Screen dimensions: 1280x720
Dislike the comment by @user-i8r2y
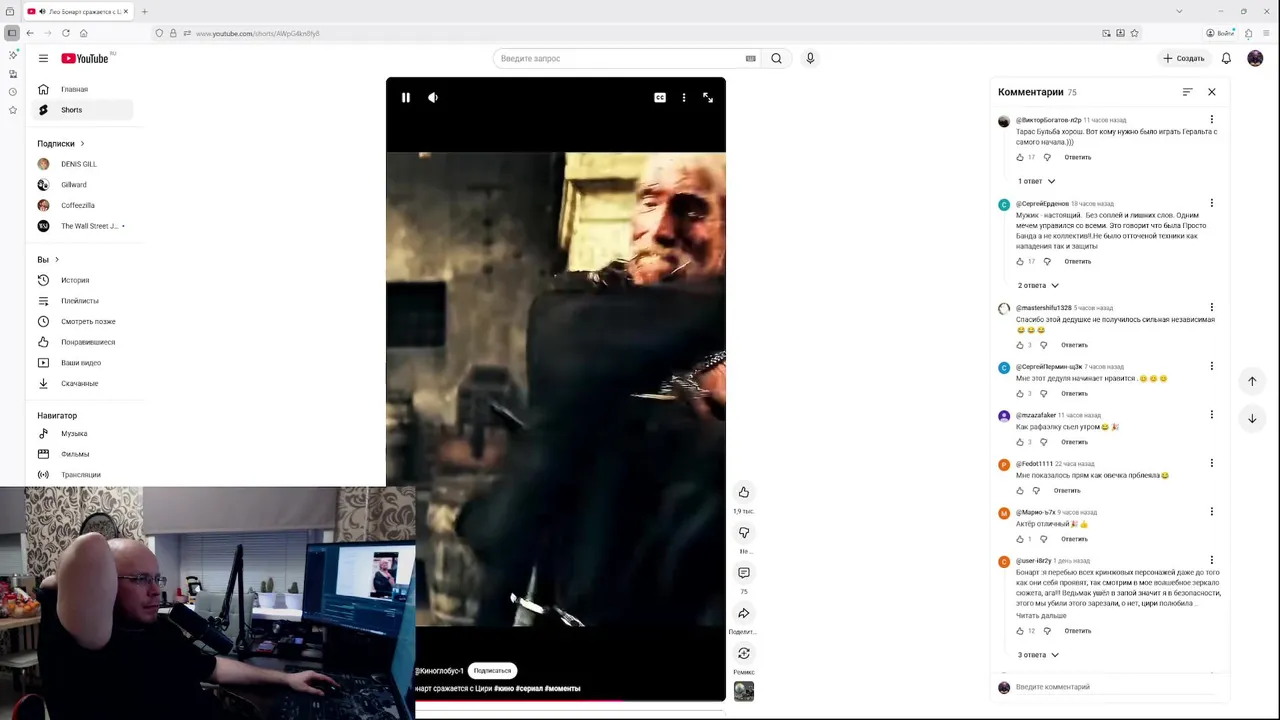click(x=1047, y=631)
